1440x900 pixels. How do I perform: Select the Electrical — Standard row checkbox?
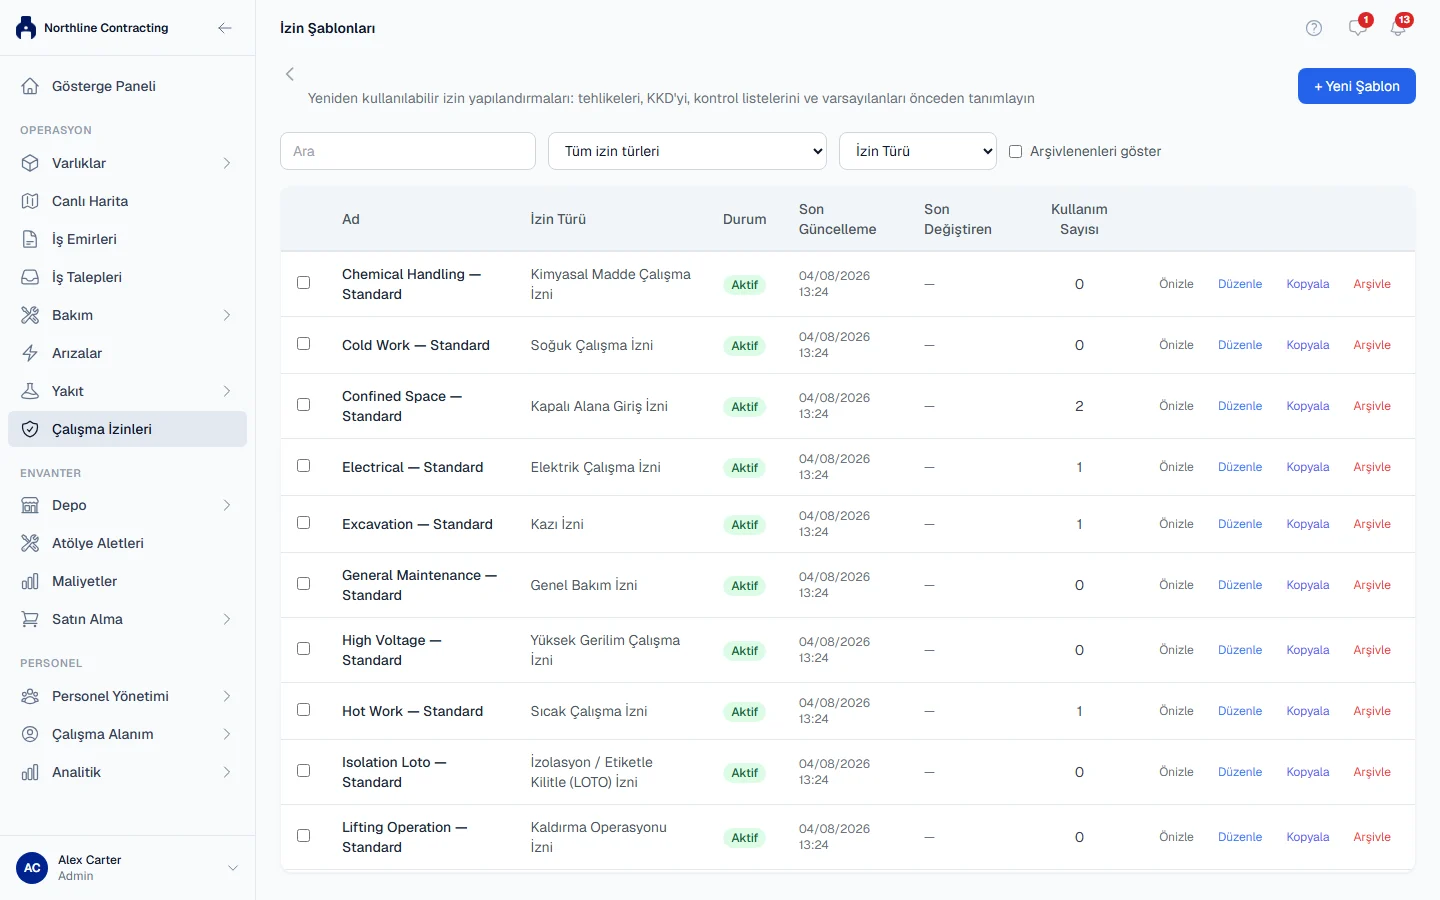pos(304,466)
